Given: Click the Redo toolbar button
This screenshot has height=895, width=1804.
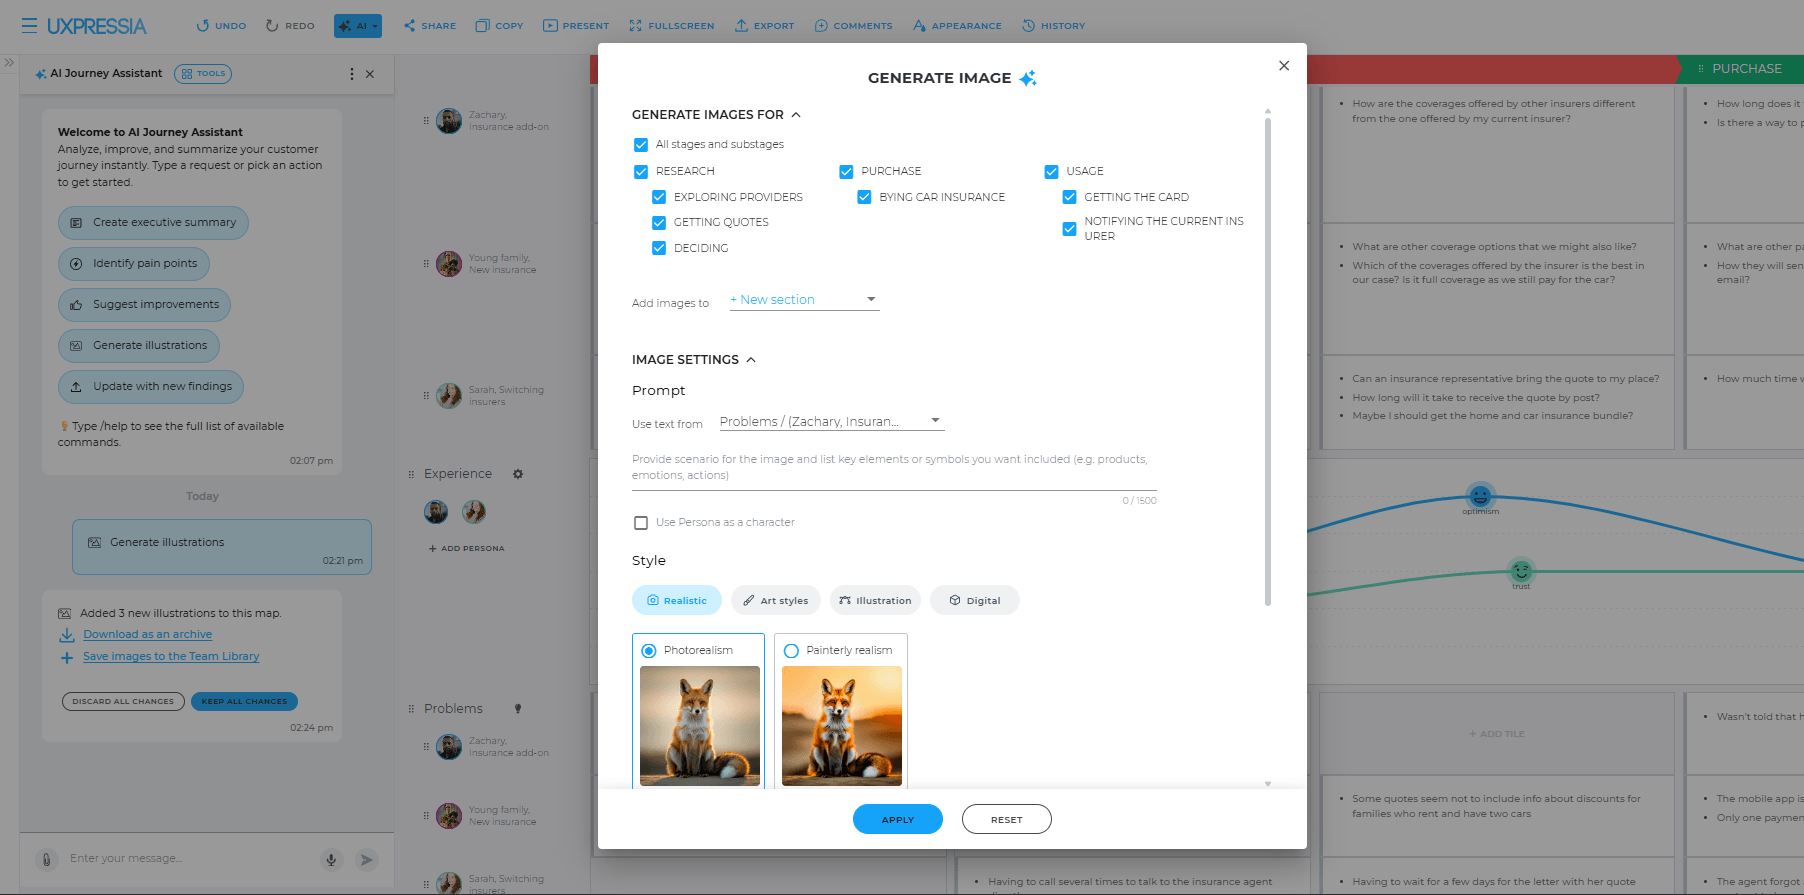Looking at the screenshot, I should tap(290, 26).
